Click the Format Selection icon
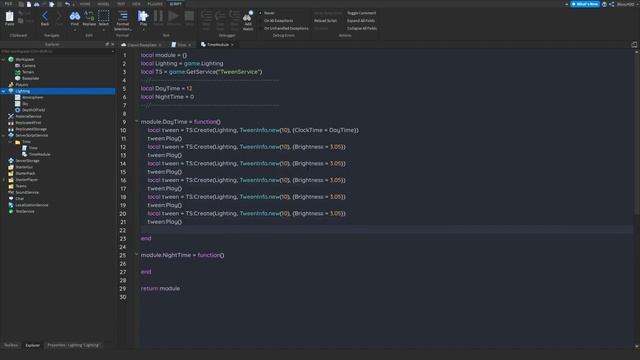The width and height of the screenshot is (640, 360). click(x=122, y=20)
